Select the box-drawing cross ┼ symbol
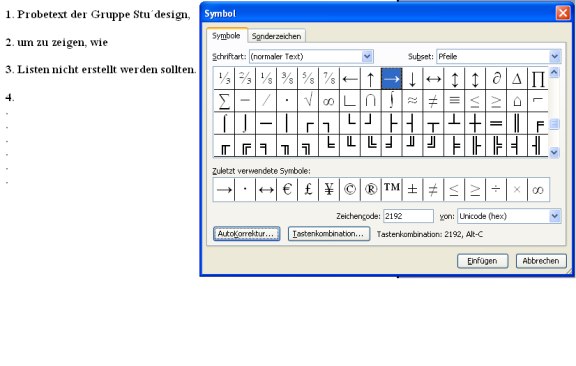Screen dimensions: 576x366 click(475, 123)
